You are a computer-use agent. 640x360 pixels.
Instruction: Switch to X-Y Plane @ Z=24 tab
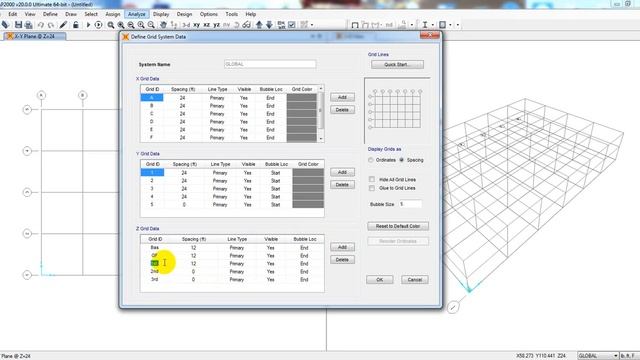35,36
